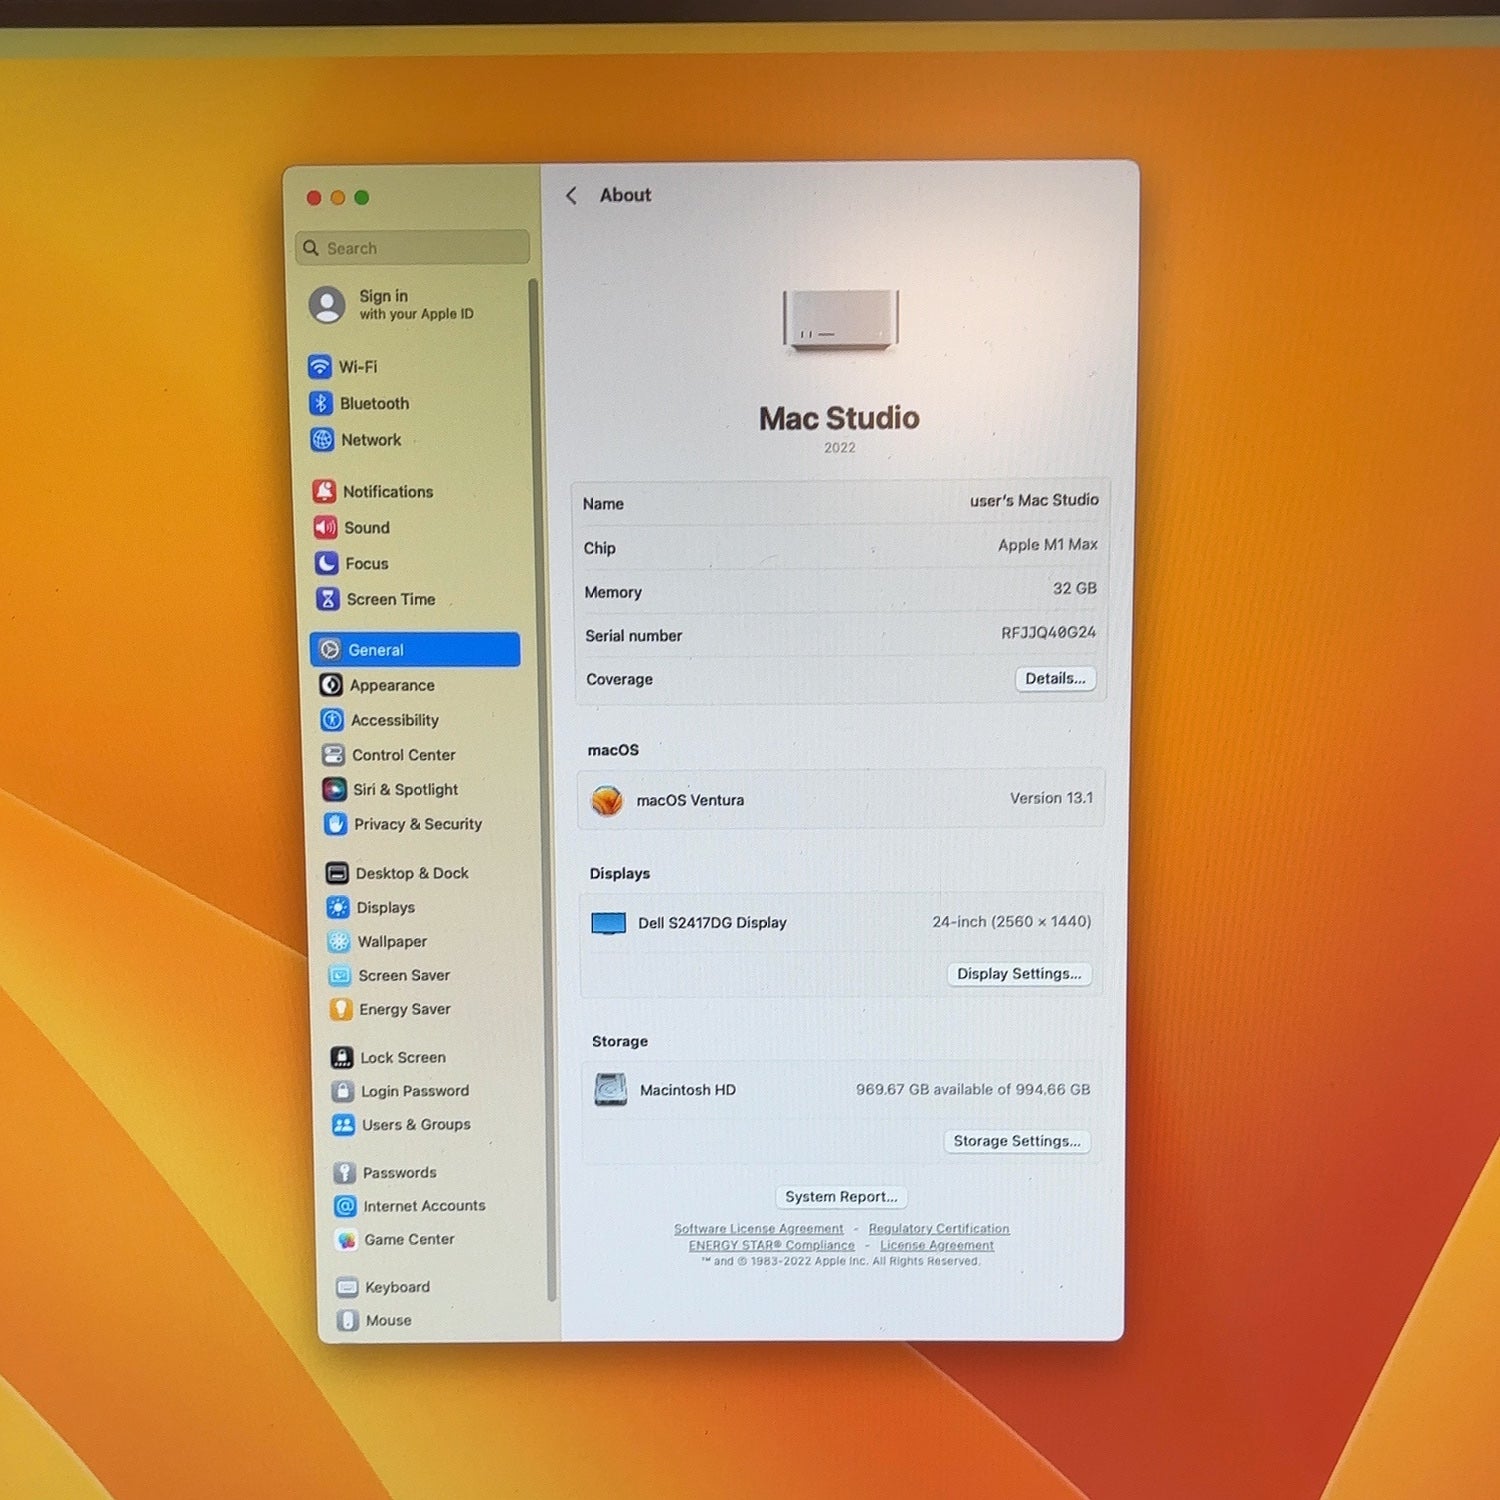Open the Internet Accounts @ icon
Screen dimensions: 1500x1500
tap(346, 1206)
